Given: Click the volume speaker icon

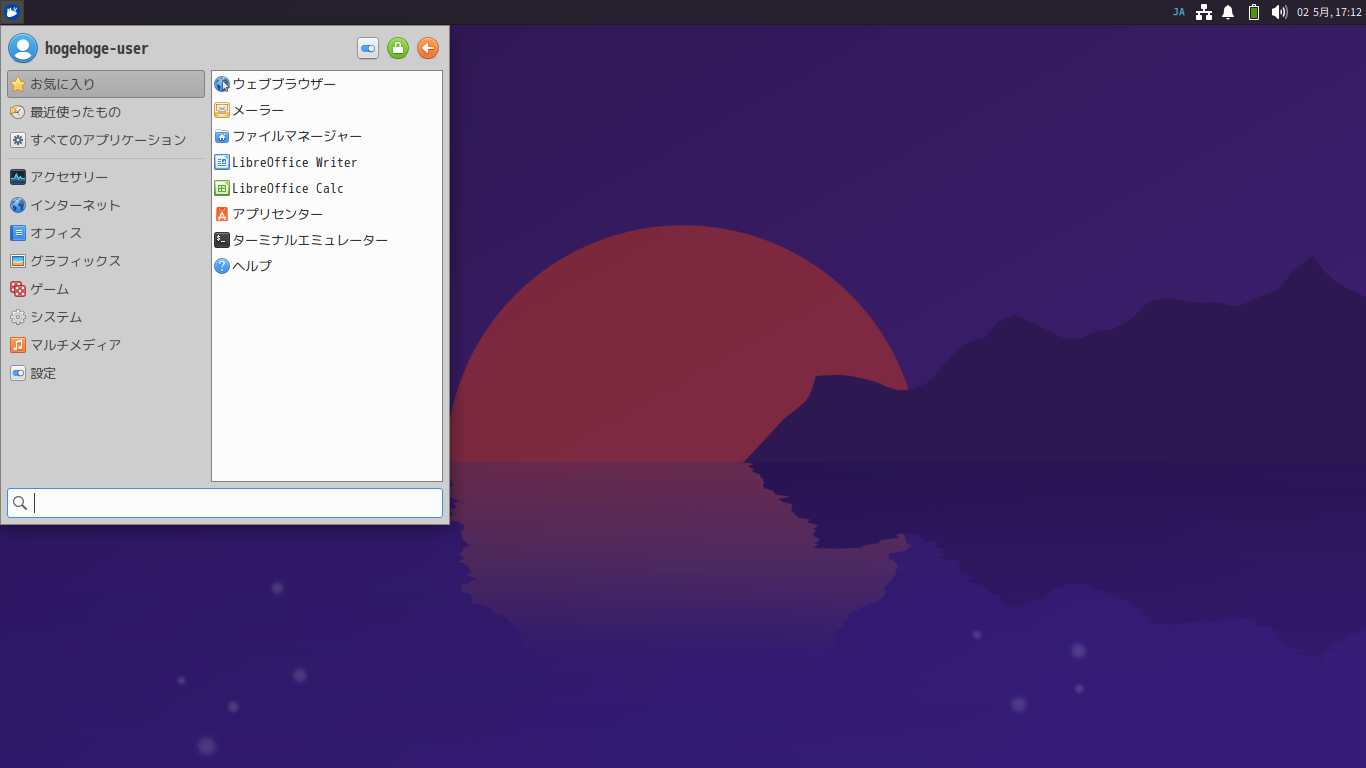Looking at the screenshot, I should 1280,12.
